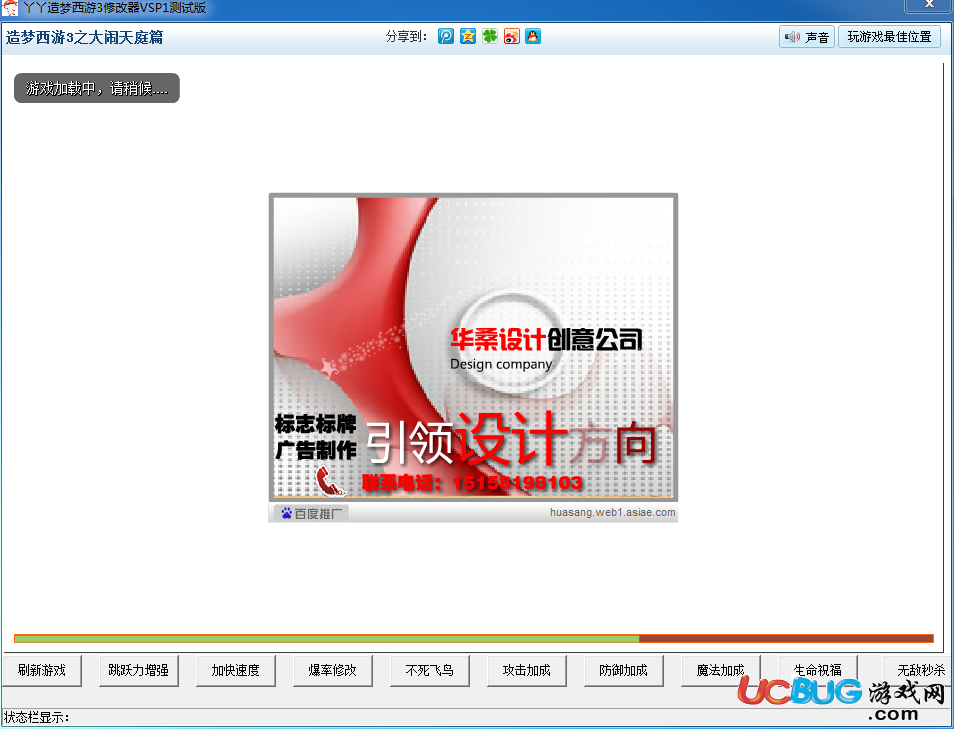Viewport: 954px width, 729px height.
Task: Share to Sina Weibo using the red icon
Action: [x=512, y=37]
